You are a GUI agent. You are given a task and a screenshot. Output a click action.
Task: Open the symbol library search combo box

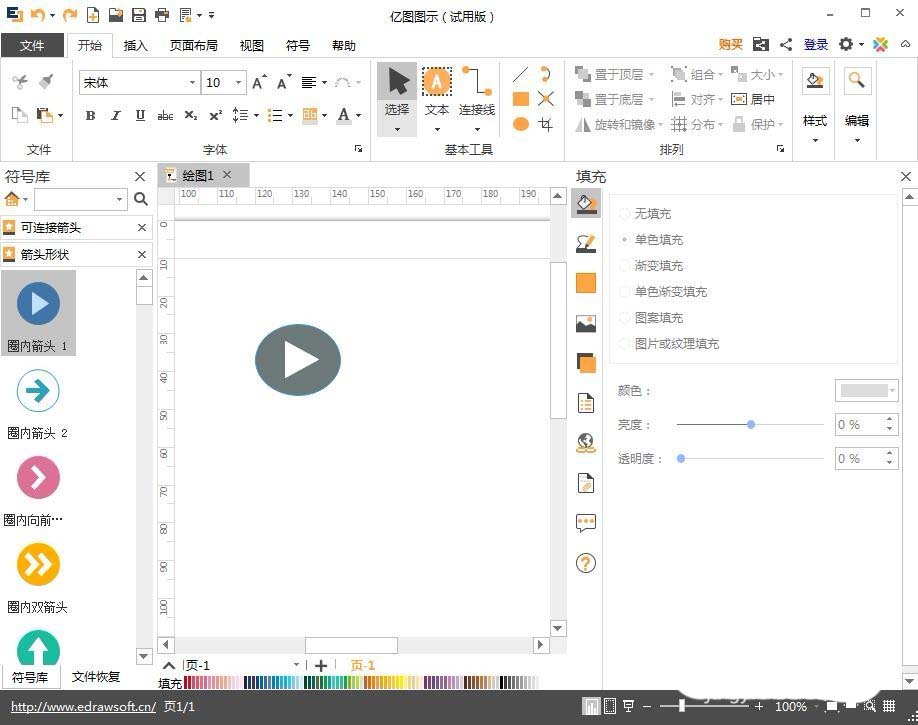point(81,199)
